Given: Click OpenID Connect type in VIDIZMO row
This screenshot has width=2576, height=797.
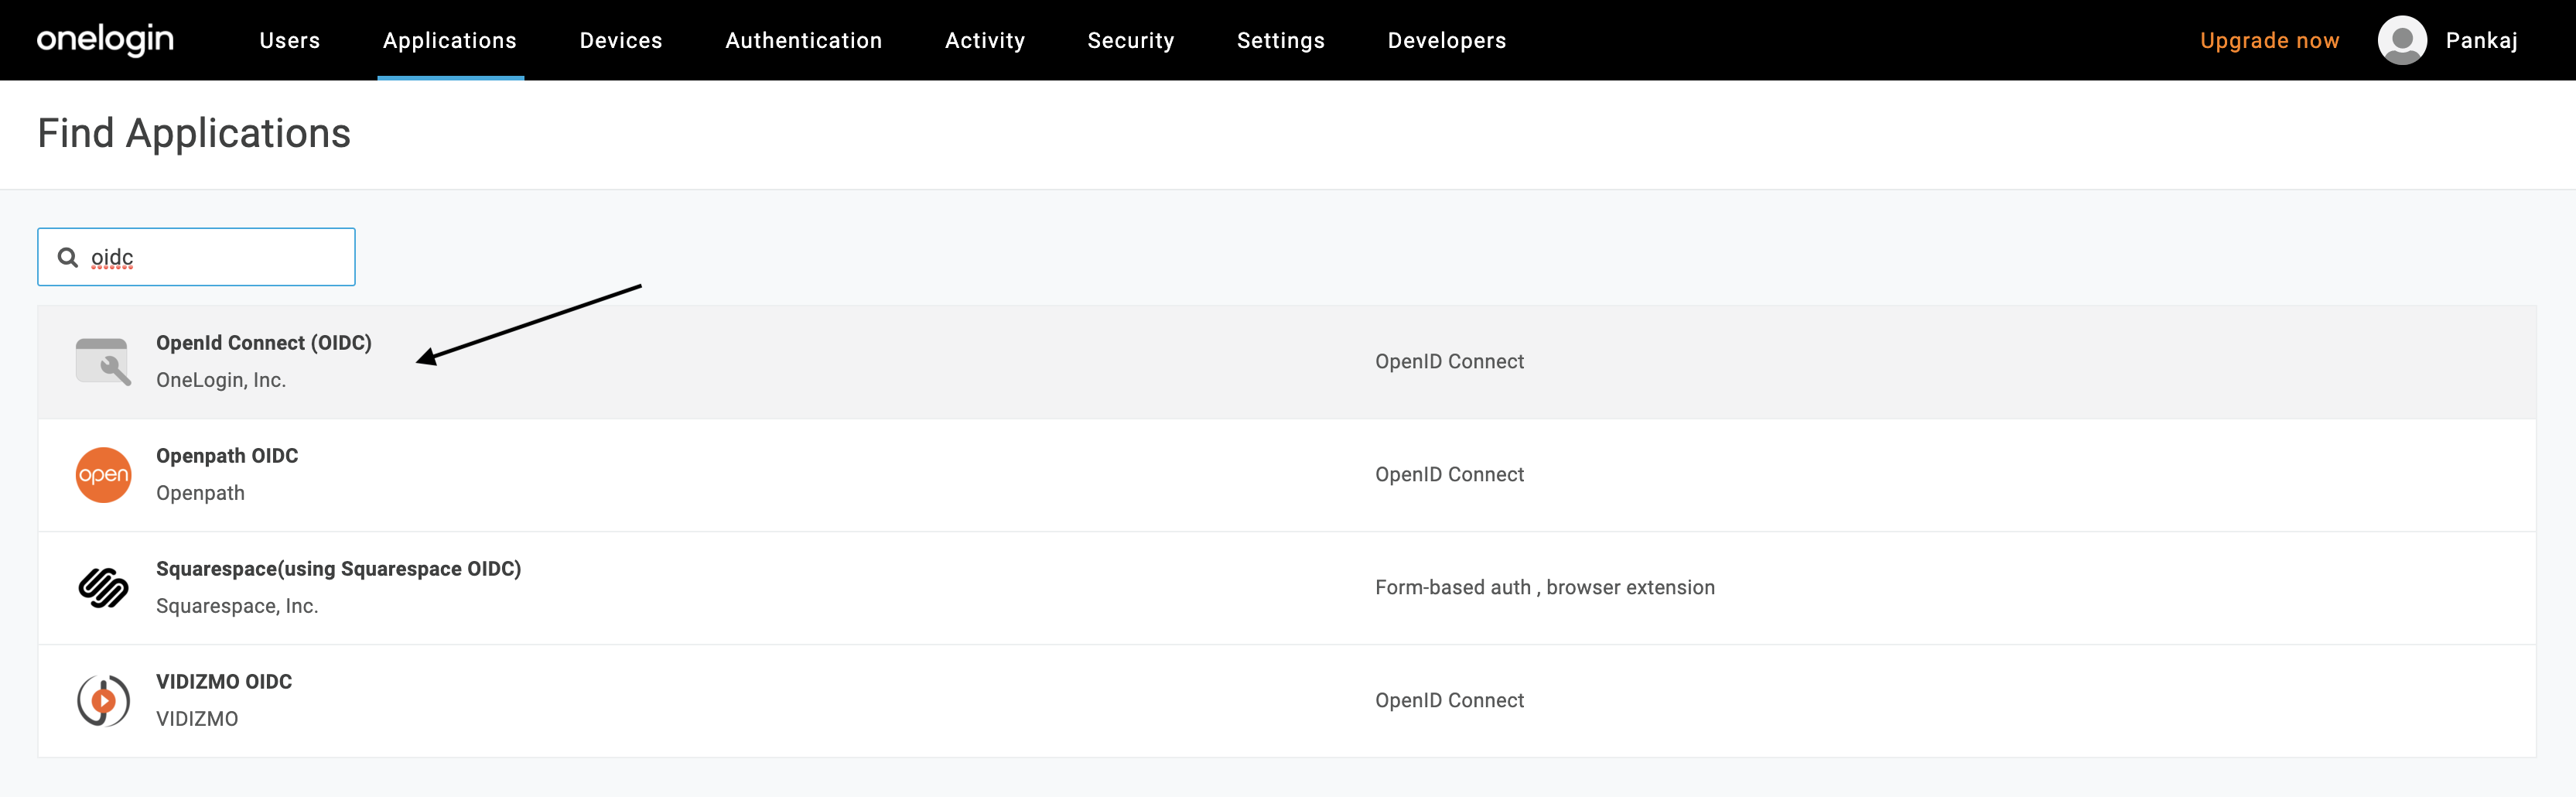Looking at the screenshot, I should [1449, 701].
